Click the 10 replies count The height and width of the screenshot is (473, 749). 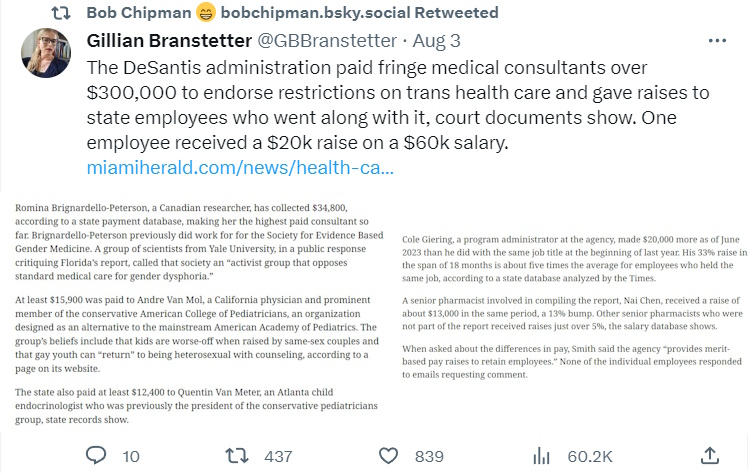131,456
